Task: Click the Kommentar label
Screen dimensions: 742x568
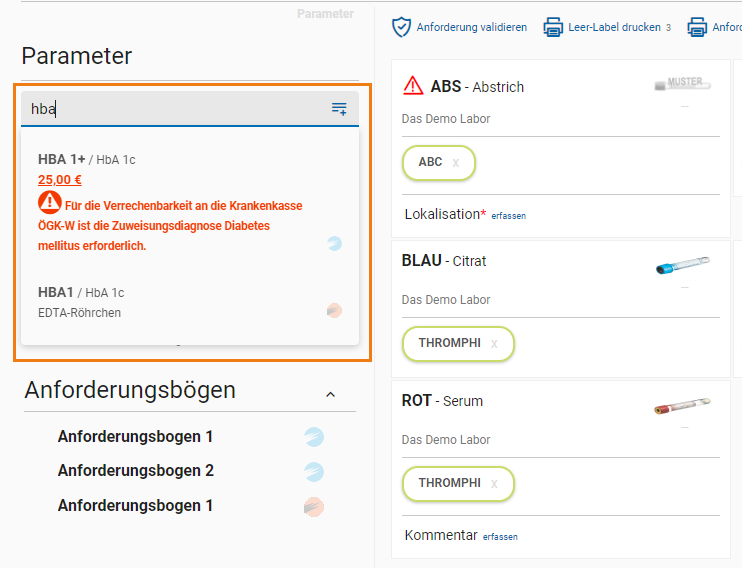Action: pos(441,535)
